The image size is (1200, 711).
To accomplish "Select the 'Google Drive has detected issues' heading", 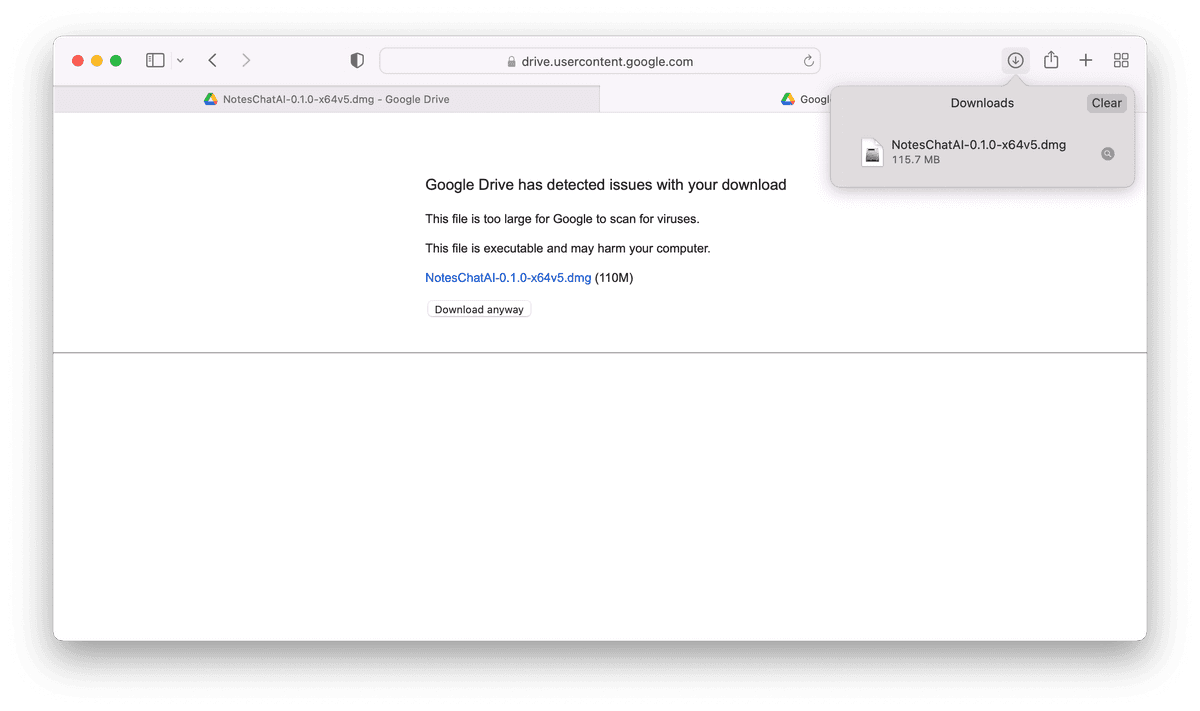I will point(606,185).
